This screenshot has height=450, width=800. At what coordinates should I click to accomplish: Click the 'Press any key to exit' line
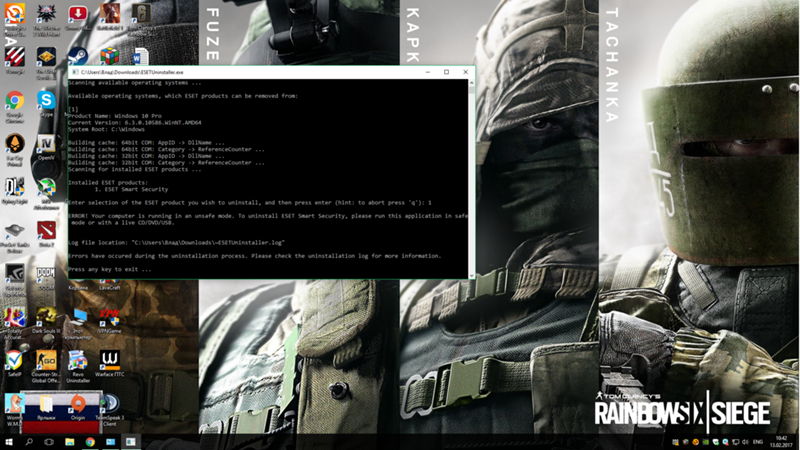[x=110, y=269]
